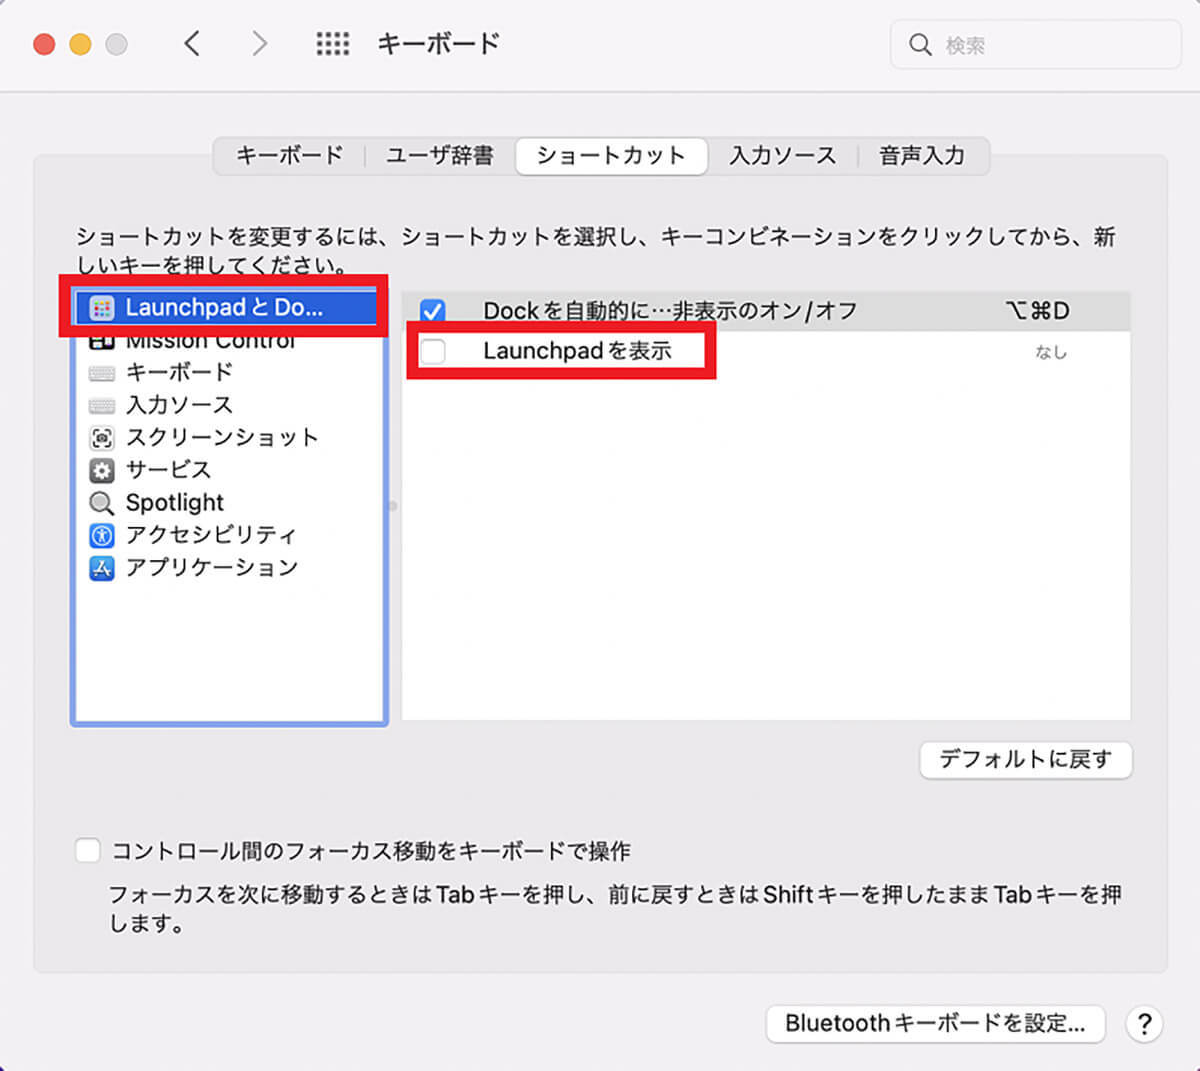The width and height of the screenshot is (1200, 1071).
Task: Click the サービス gear icon
Action: tap(101, 470)
